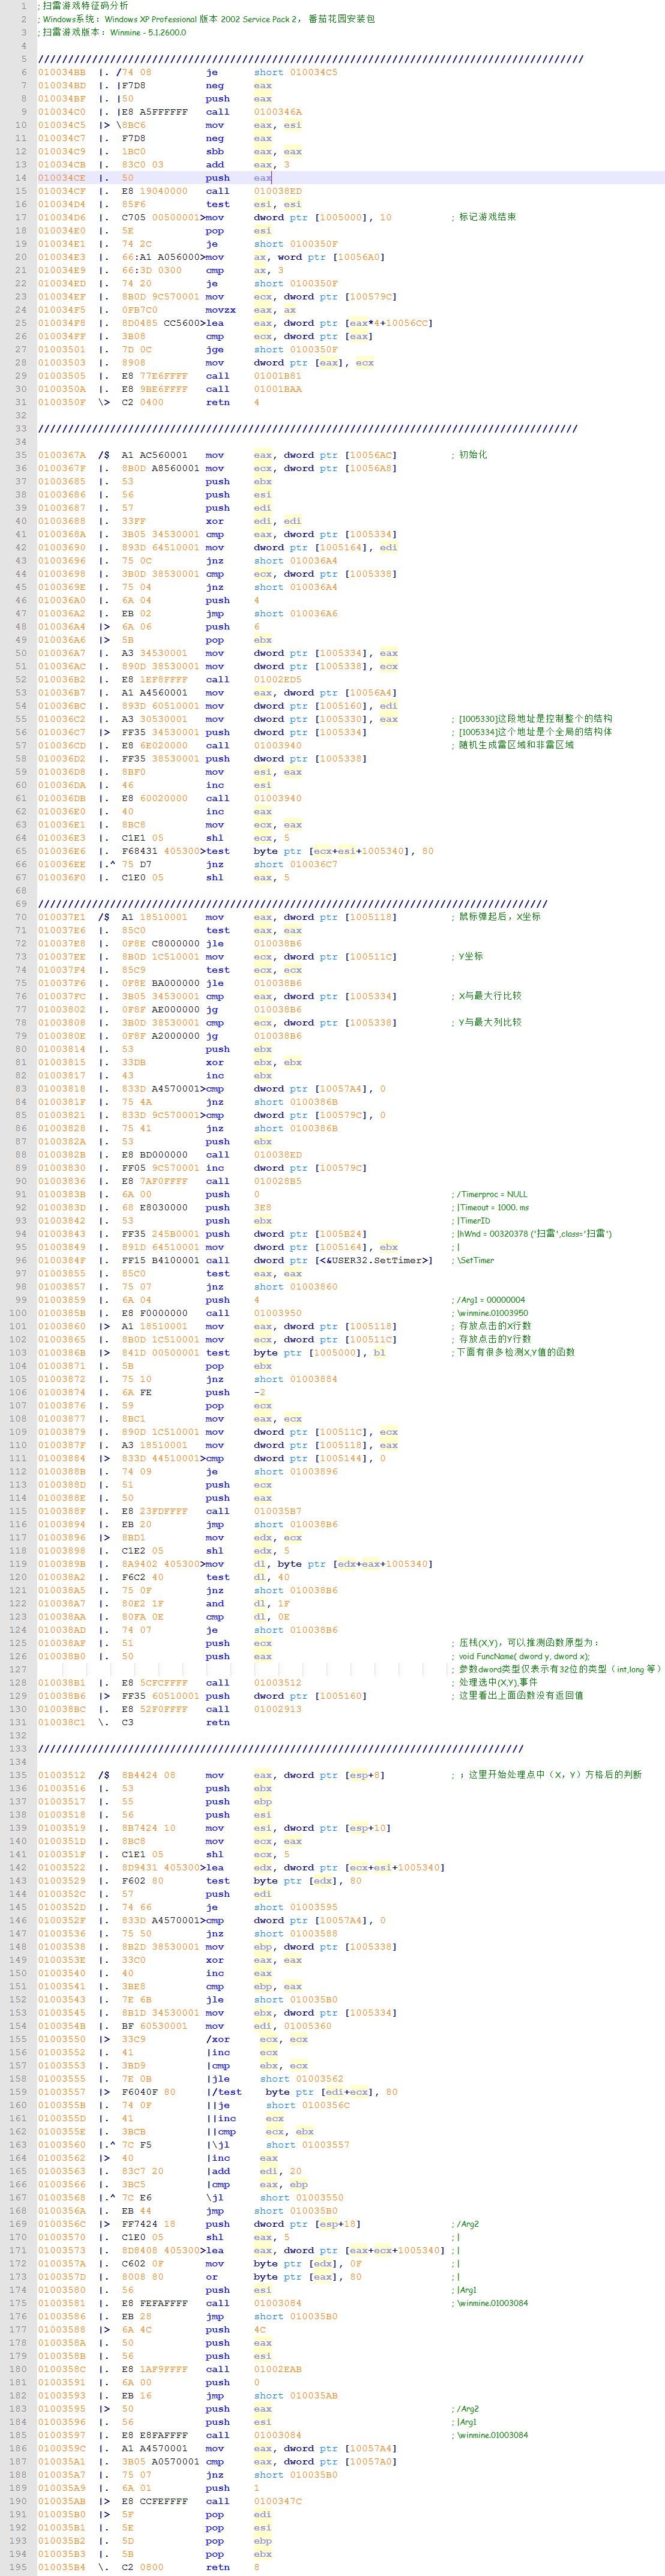Screen dimensions: 665x2576
Task: Click call target 01003512 at line 128
Action: [x=278, y=1682]
